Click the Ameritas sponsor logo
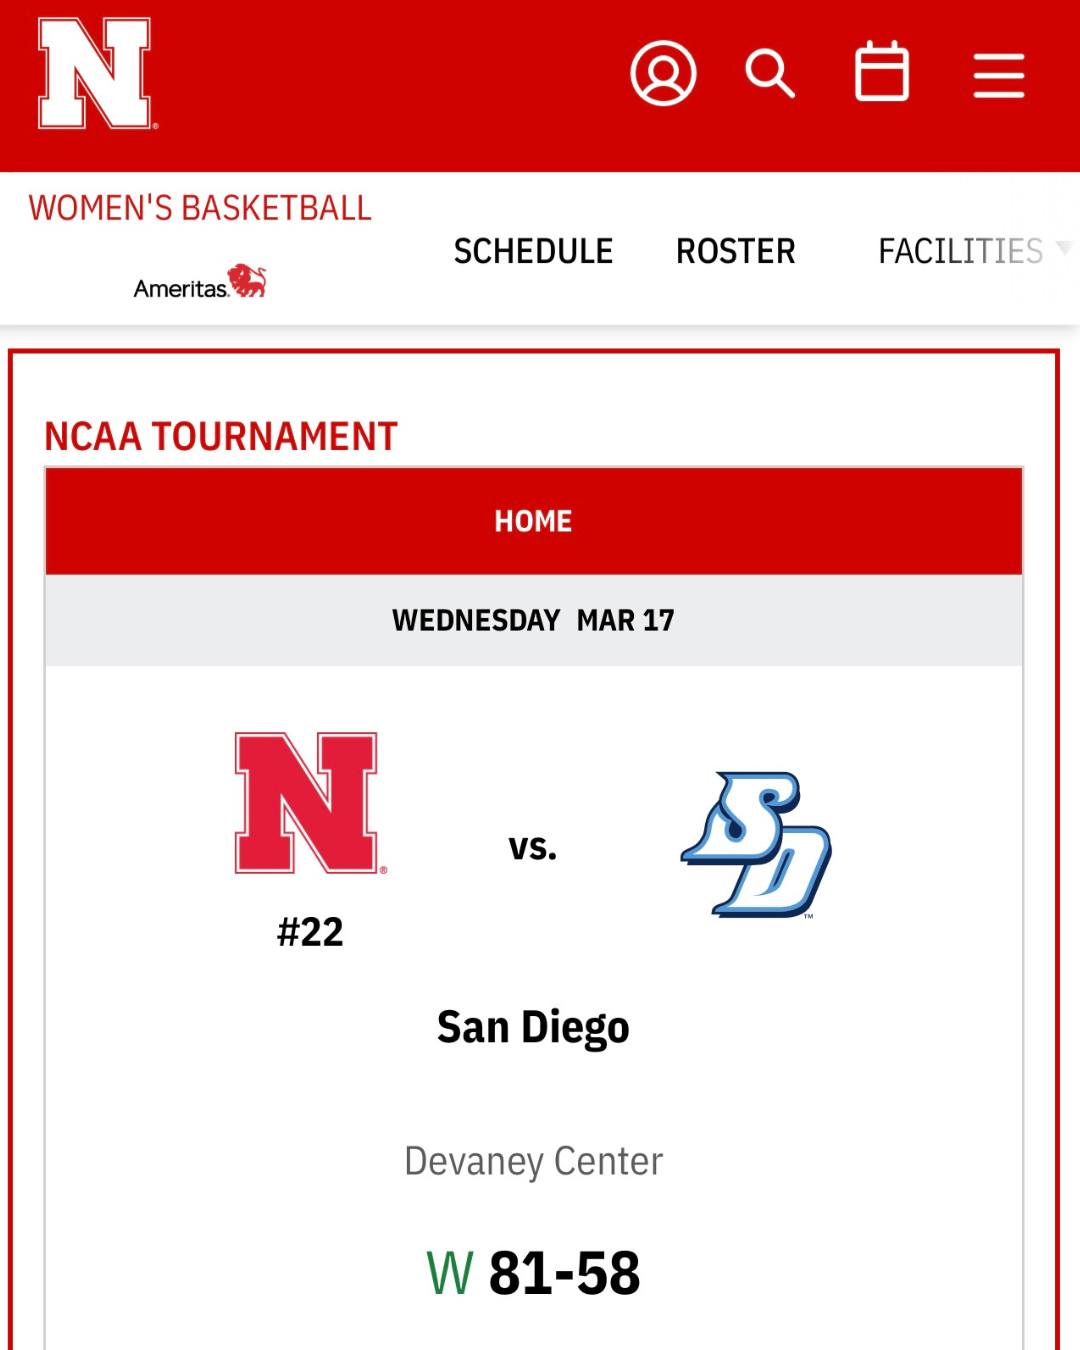 [200, 283]
